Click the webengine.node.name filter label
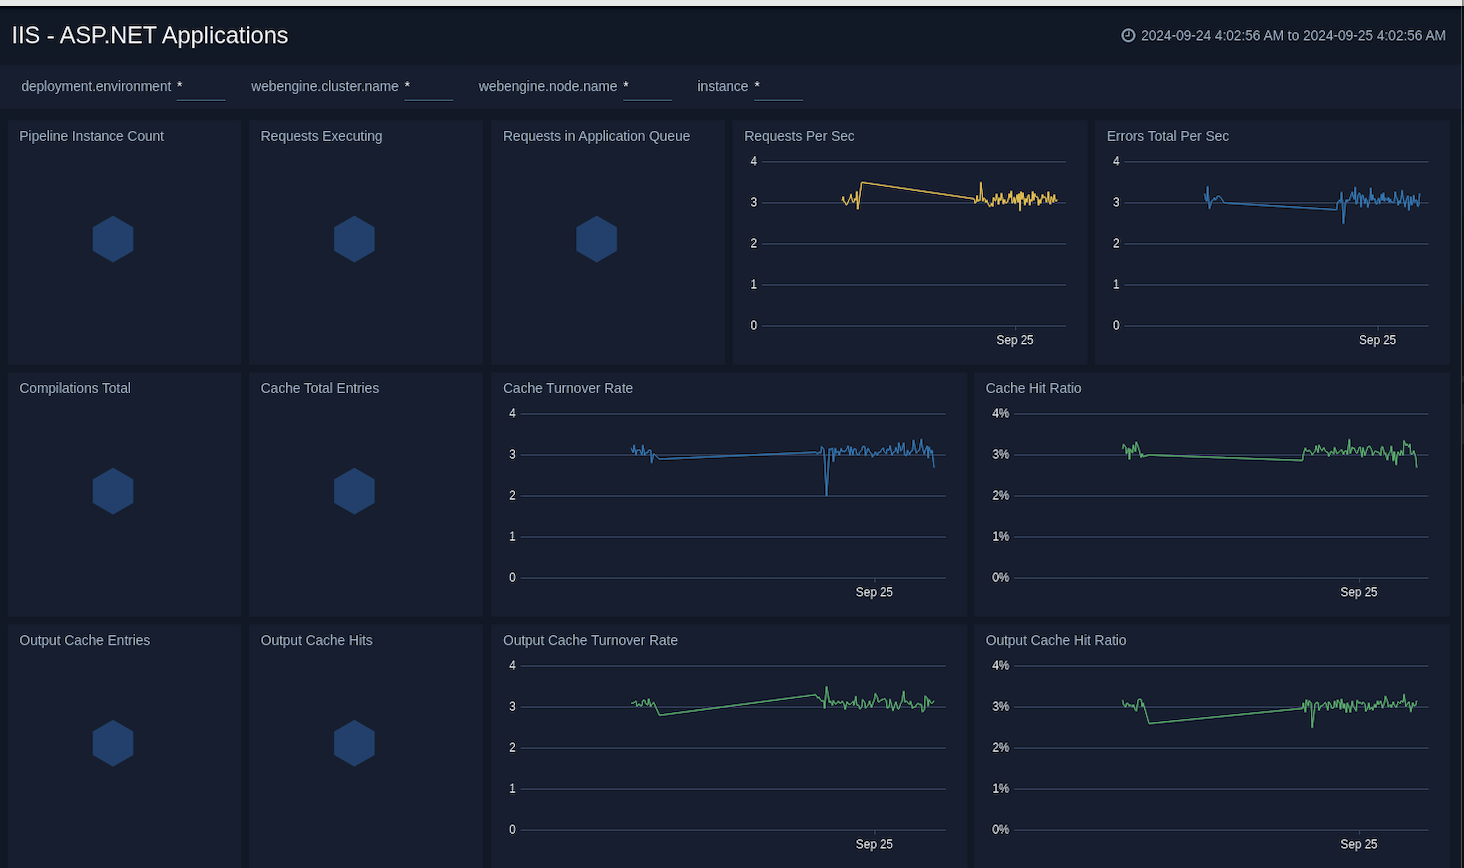Image resolution: width=1464 pixels, height=868 pixels. pos(548,86)
